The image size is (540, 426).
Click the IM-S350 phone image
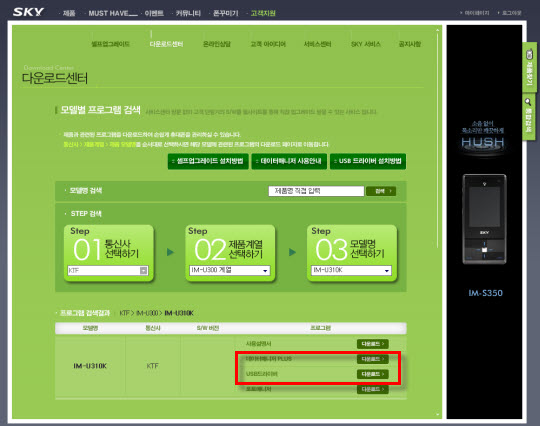[x=484, y=219]
